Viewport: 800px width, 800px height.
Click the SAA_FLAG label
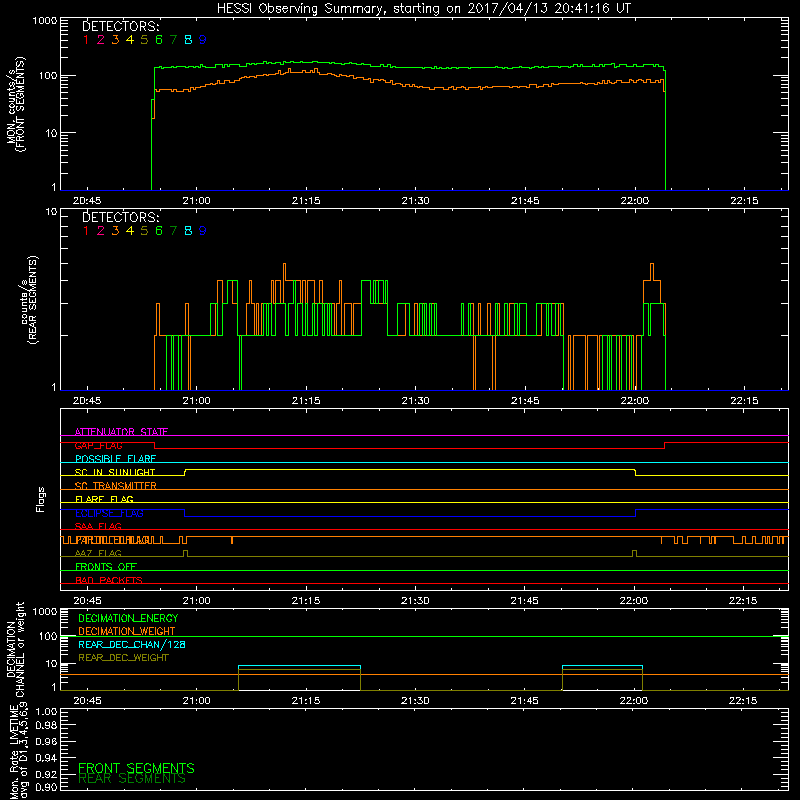point(98,526)
